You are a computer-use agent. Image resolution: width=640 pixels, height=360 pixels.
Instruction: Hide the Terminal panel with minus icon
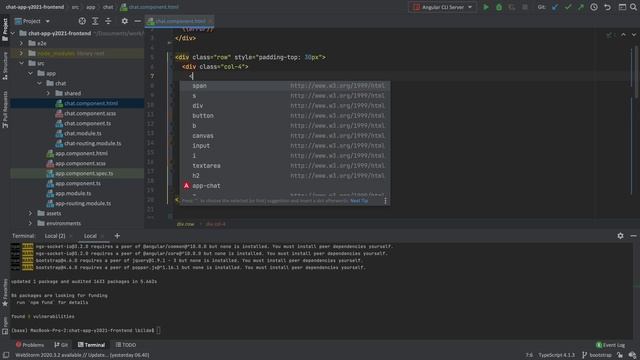633,236
